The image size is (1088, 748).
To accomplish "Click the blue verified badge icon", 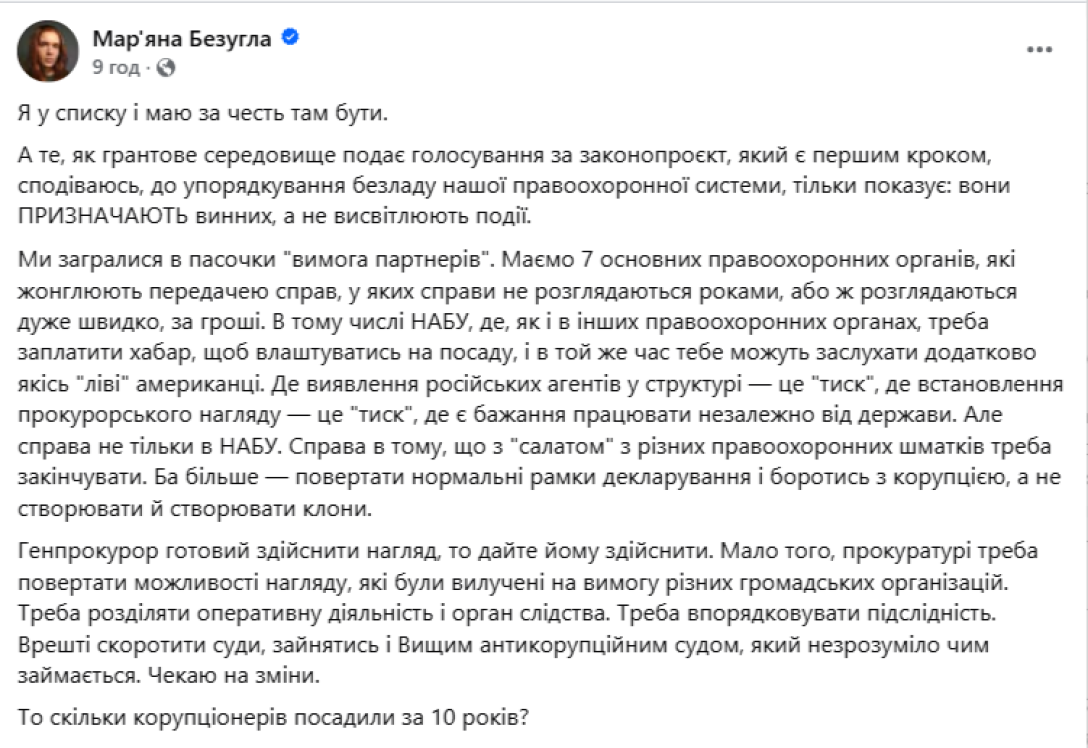I will coord(291,39).
